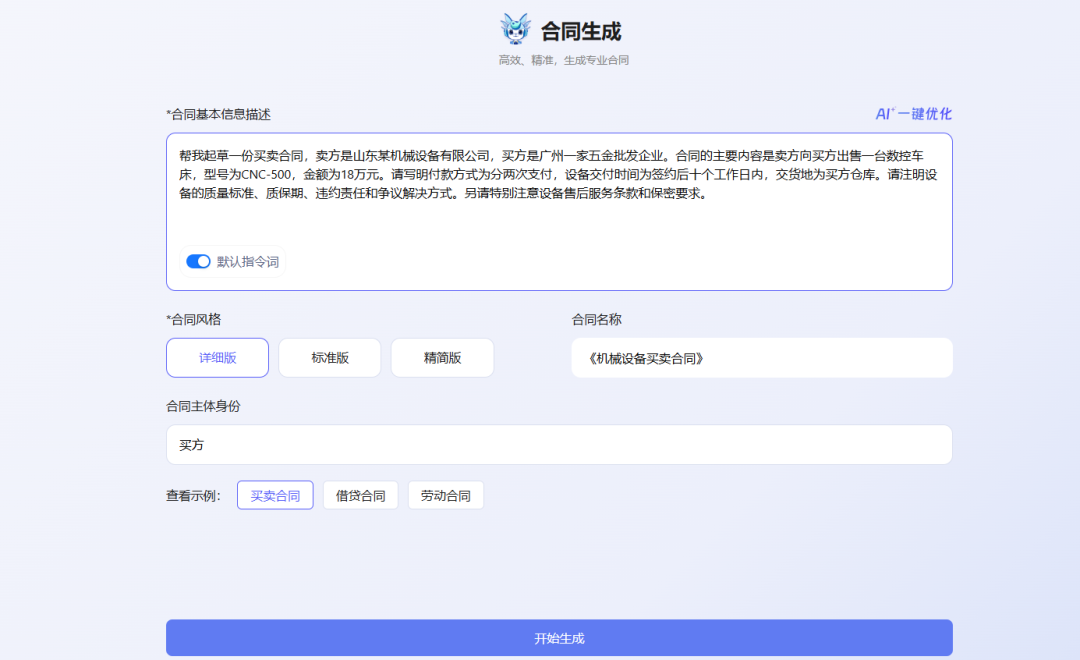Click the 查看示例: label
This screenshot has width=1080, height=660.
click(194, 496)
